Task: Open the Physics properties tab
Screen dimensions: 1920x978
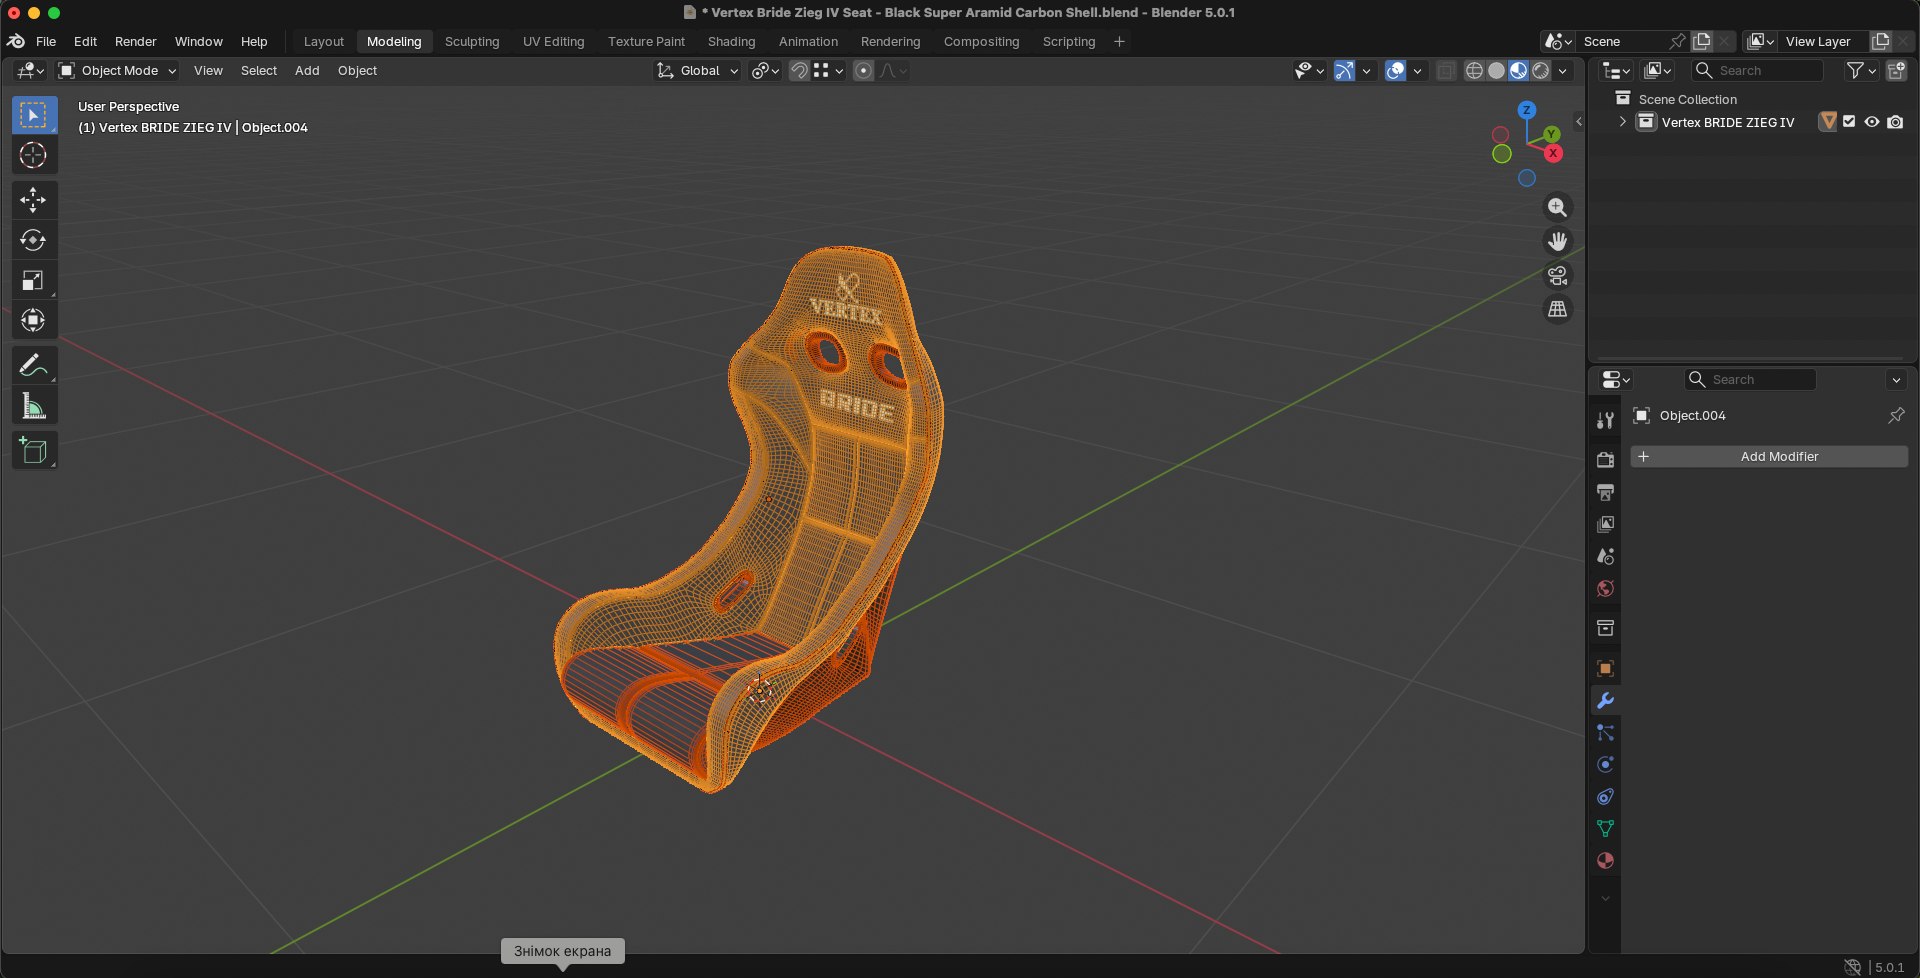Action: 1605,765
